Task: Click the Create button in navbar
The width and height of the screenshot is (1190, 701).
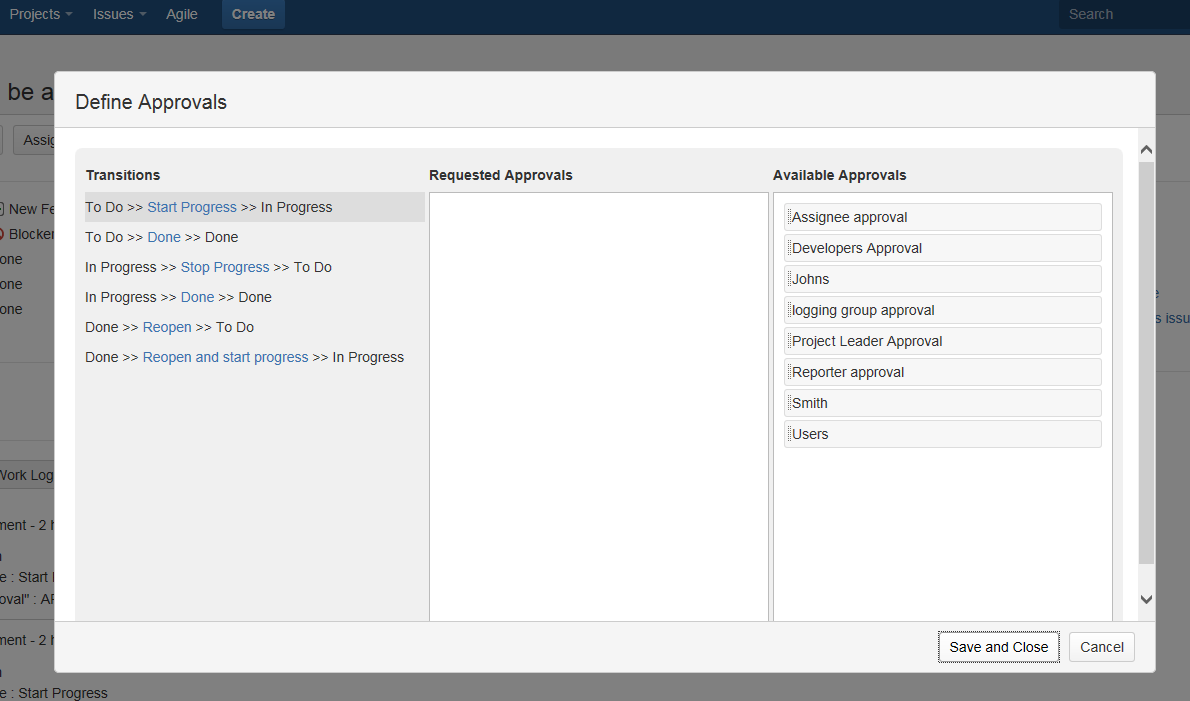Action: click(253, 14)
